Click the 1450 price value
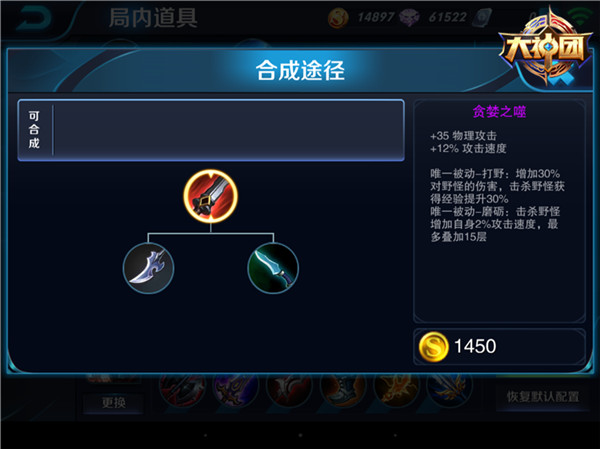The width and height of the screenshot is (600, 449). [x=475, y=346]
